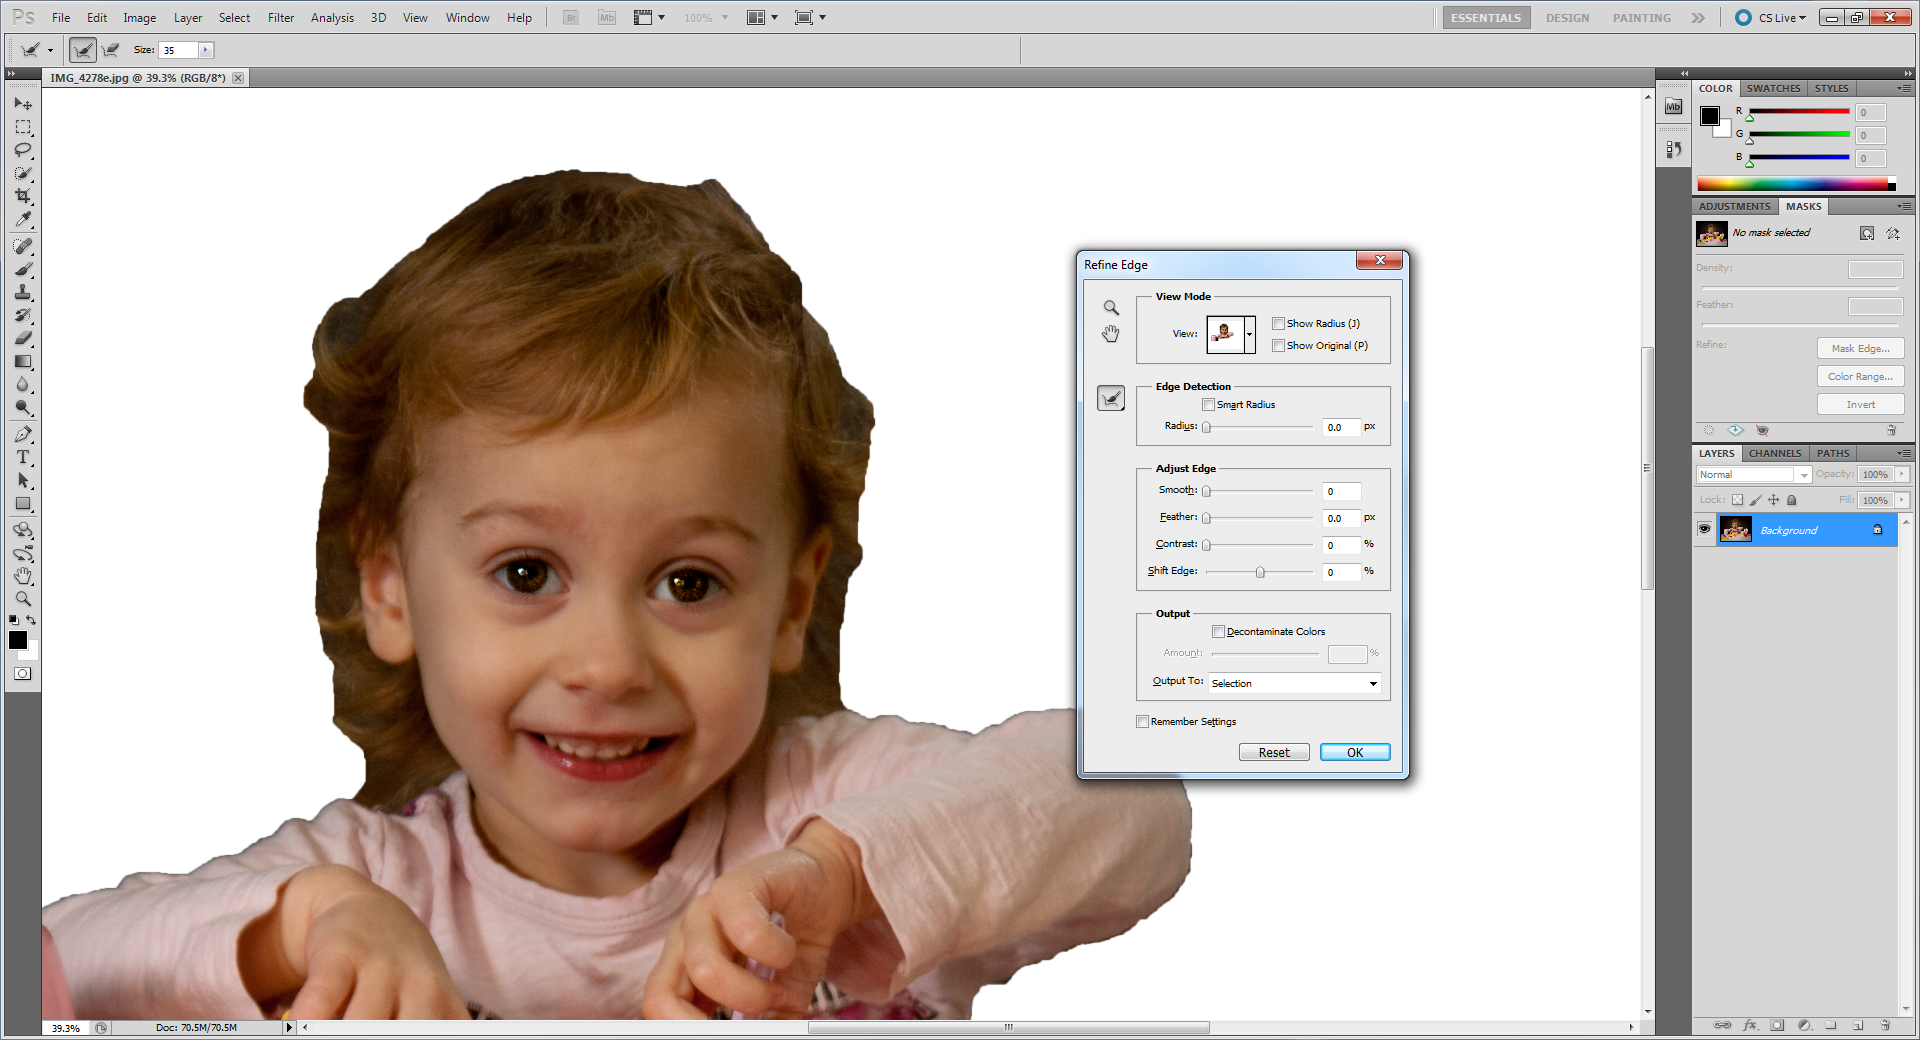The height and width of the screenshot is (1040, 1920).
Task: Select the Gradient tool
Action: point(23,361)
